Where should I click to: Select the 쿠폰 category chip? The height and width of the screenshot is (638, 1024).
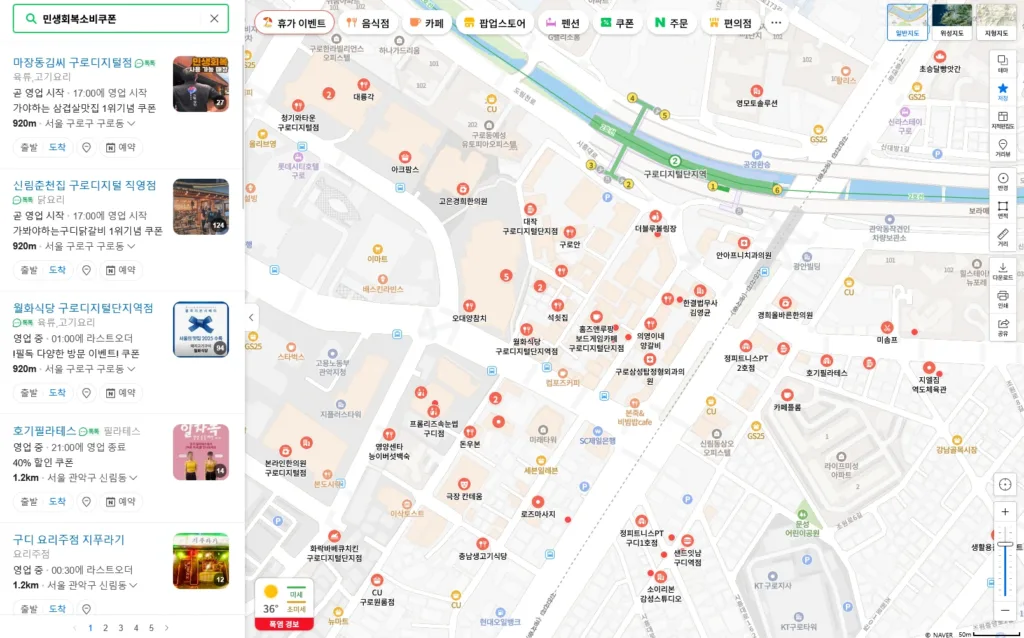(617, 23)
